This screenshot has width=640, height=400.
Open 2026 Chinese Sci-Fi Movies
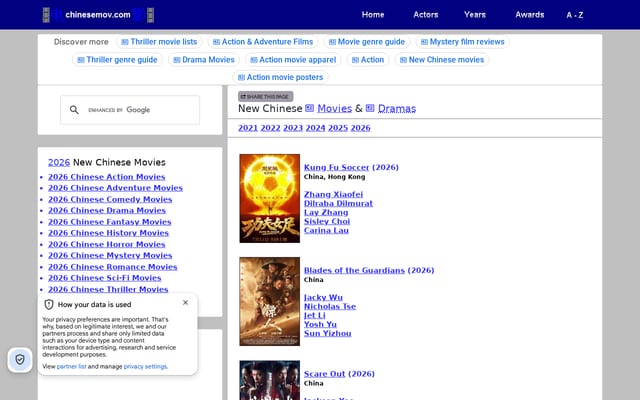(104, 278)
